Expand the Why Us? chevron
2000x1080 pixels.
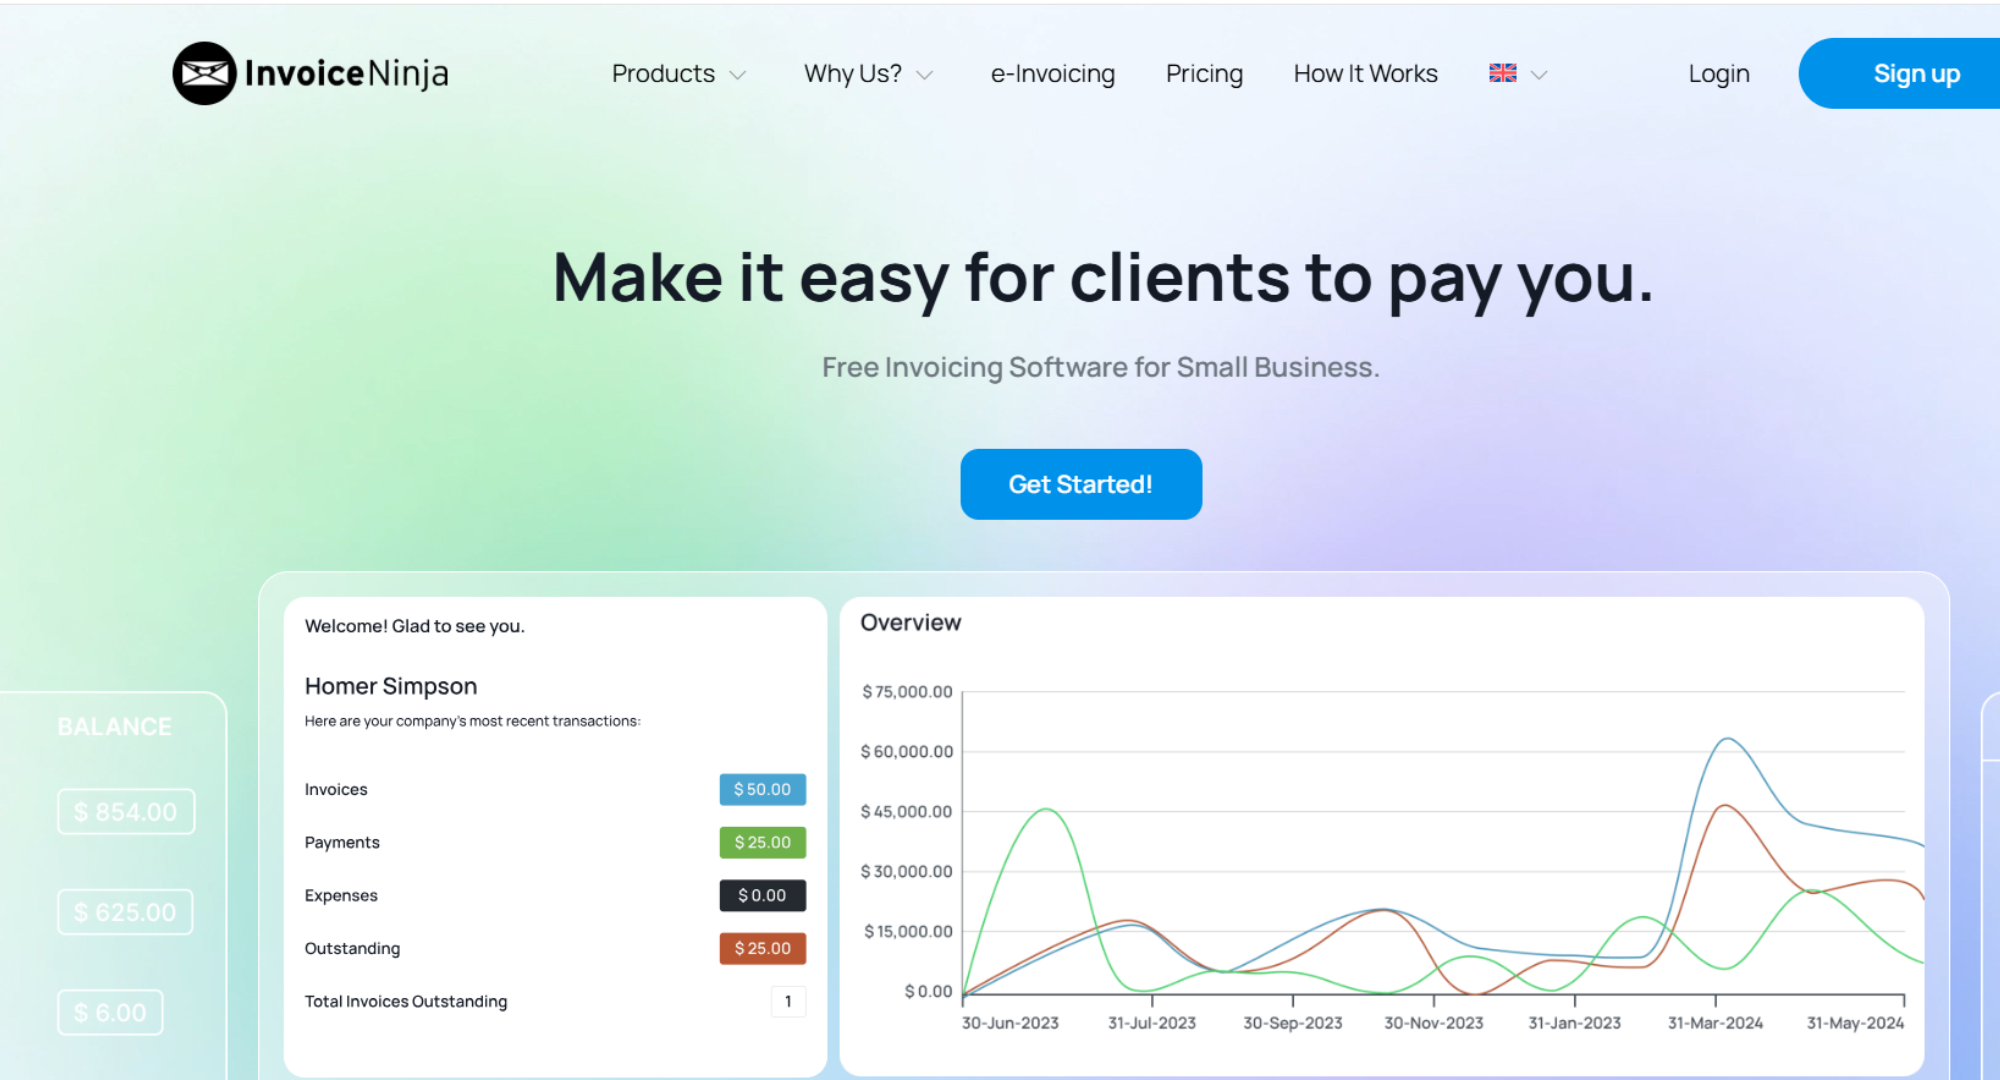pos(925,75)
